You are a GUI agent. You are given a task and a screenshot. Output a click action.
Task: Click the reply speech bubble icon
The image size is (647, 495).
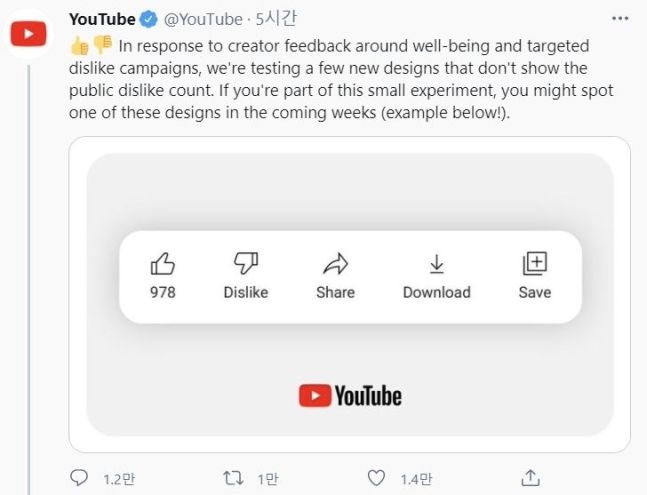(79, 478)
